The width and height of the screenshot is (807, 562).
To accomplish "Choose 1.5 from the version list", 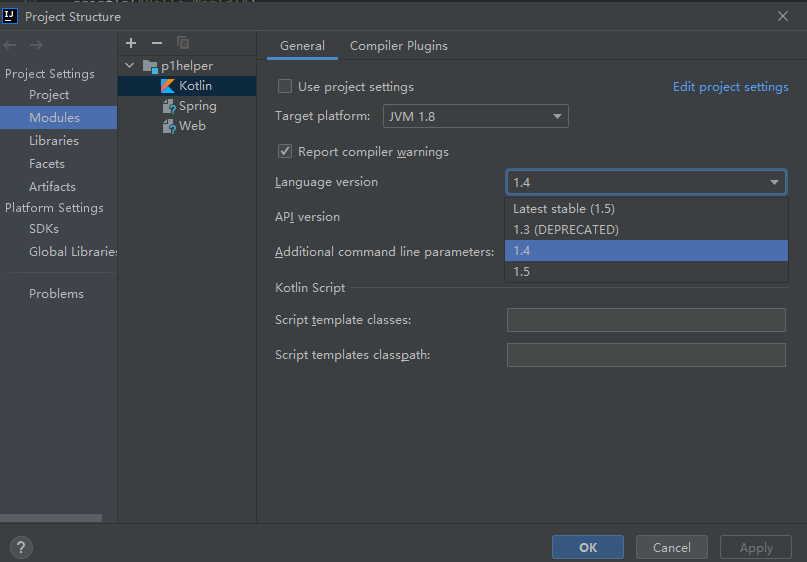I will (x=646, y=272).
